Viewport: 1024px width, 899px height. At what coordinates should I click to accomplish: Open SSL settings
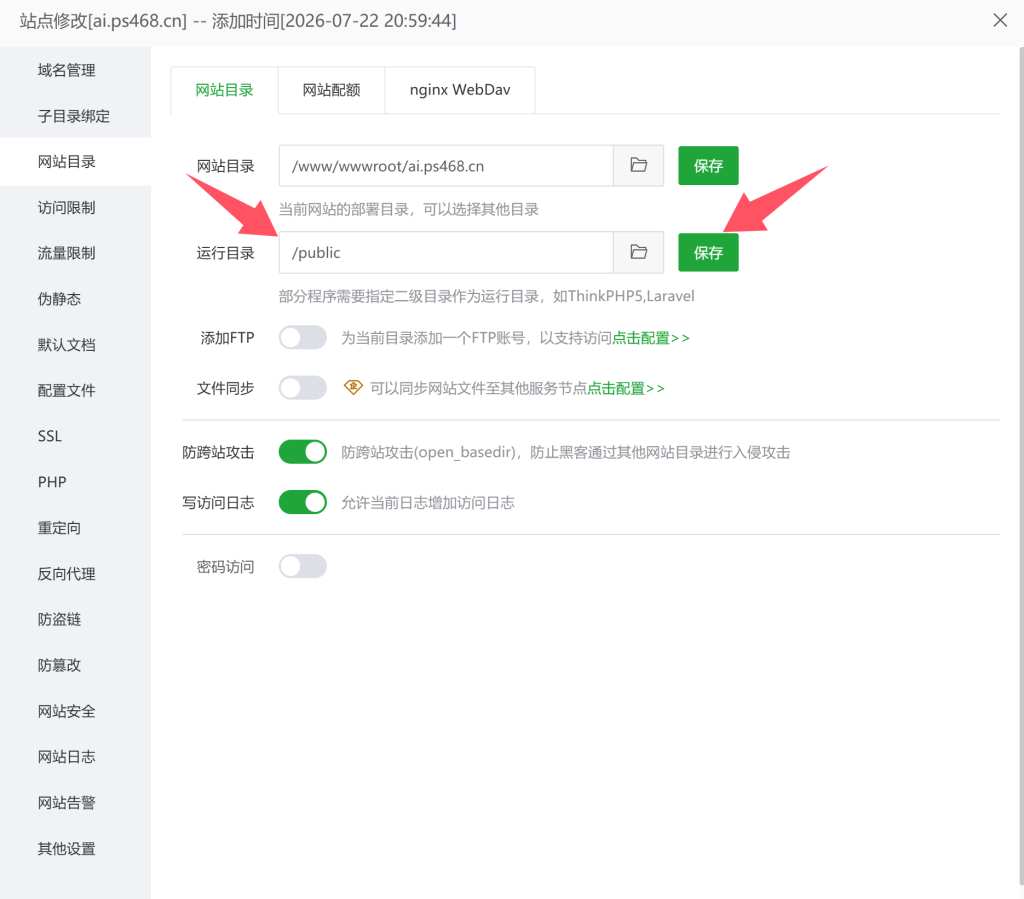[75, 436]
